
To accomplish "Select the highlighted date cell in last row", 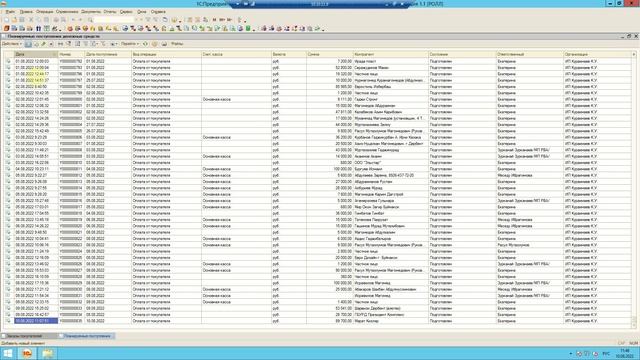I will point(36,321).
